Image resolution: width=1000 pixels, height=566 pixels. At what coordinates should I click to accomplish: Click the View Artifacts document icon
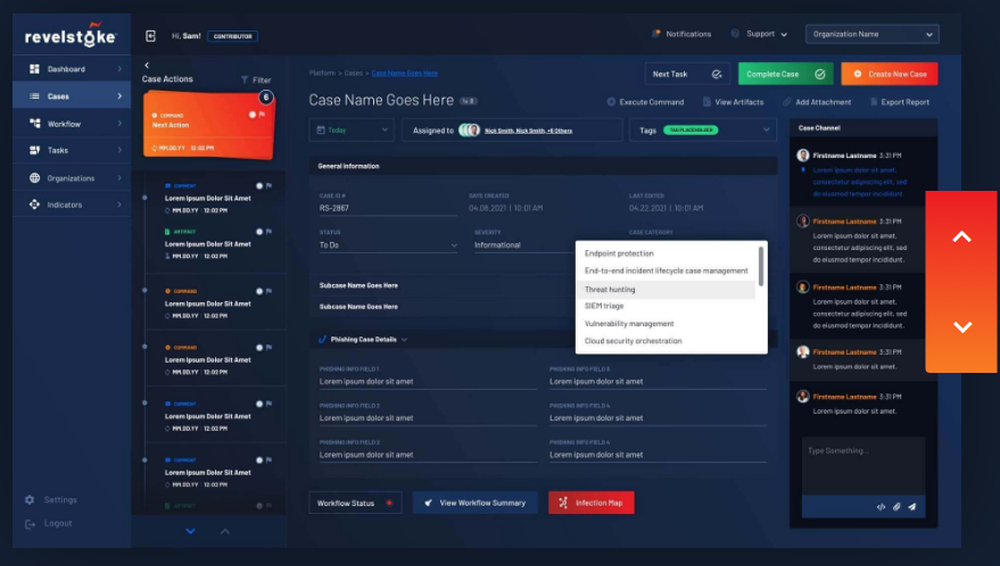coord(707,102)
